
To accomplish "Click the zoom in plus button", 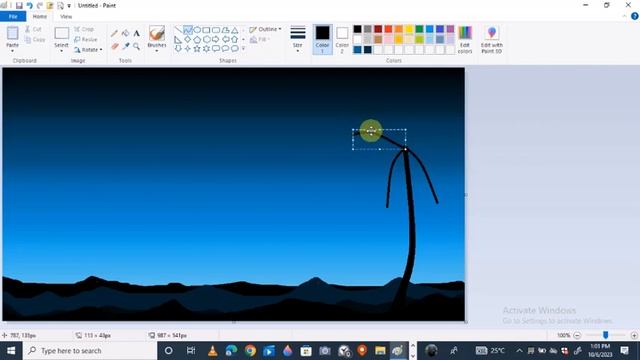I will coord(634,336).
